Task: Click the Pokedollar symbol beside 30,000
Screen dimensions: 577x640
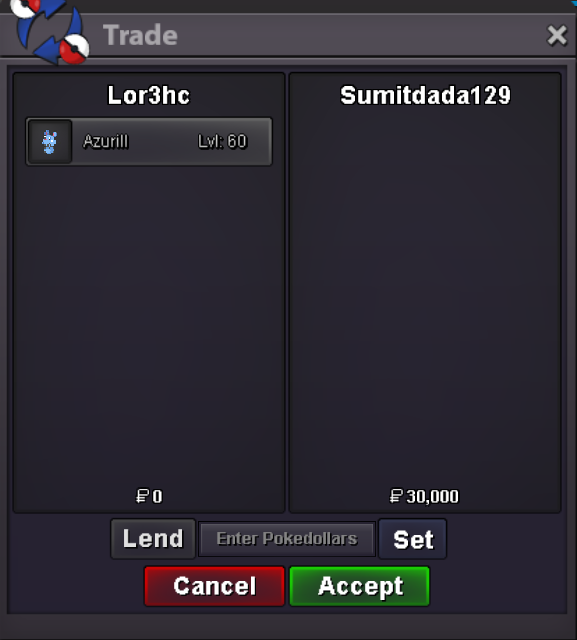Action: 396,496
